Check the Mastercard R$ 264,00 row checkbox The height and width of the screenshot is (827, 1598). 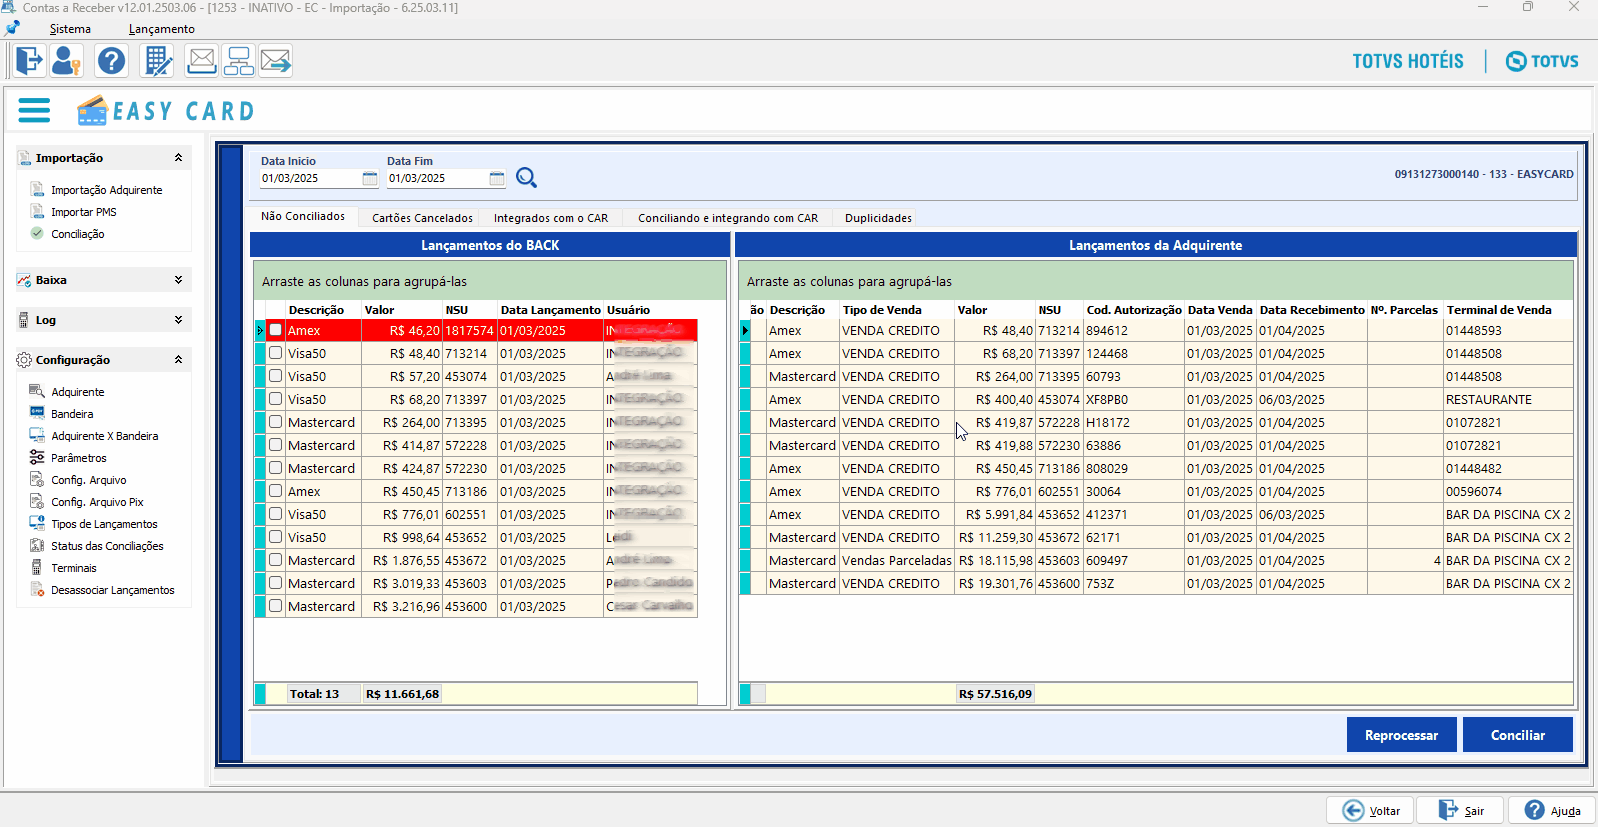tap(275, 422)
